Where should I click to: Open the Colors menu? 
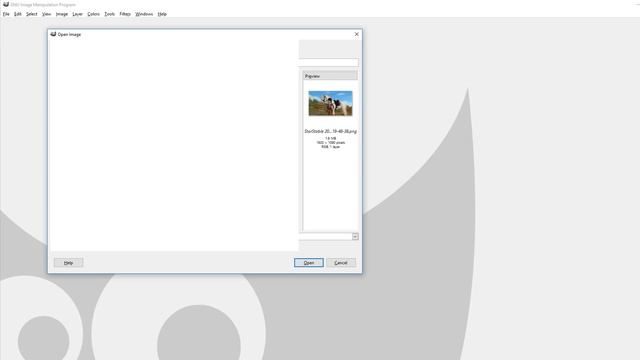click(x=93, y=14)
